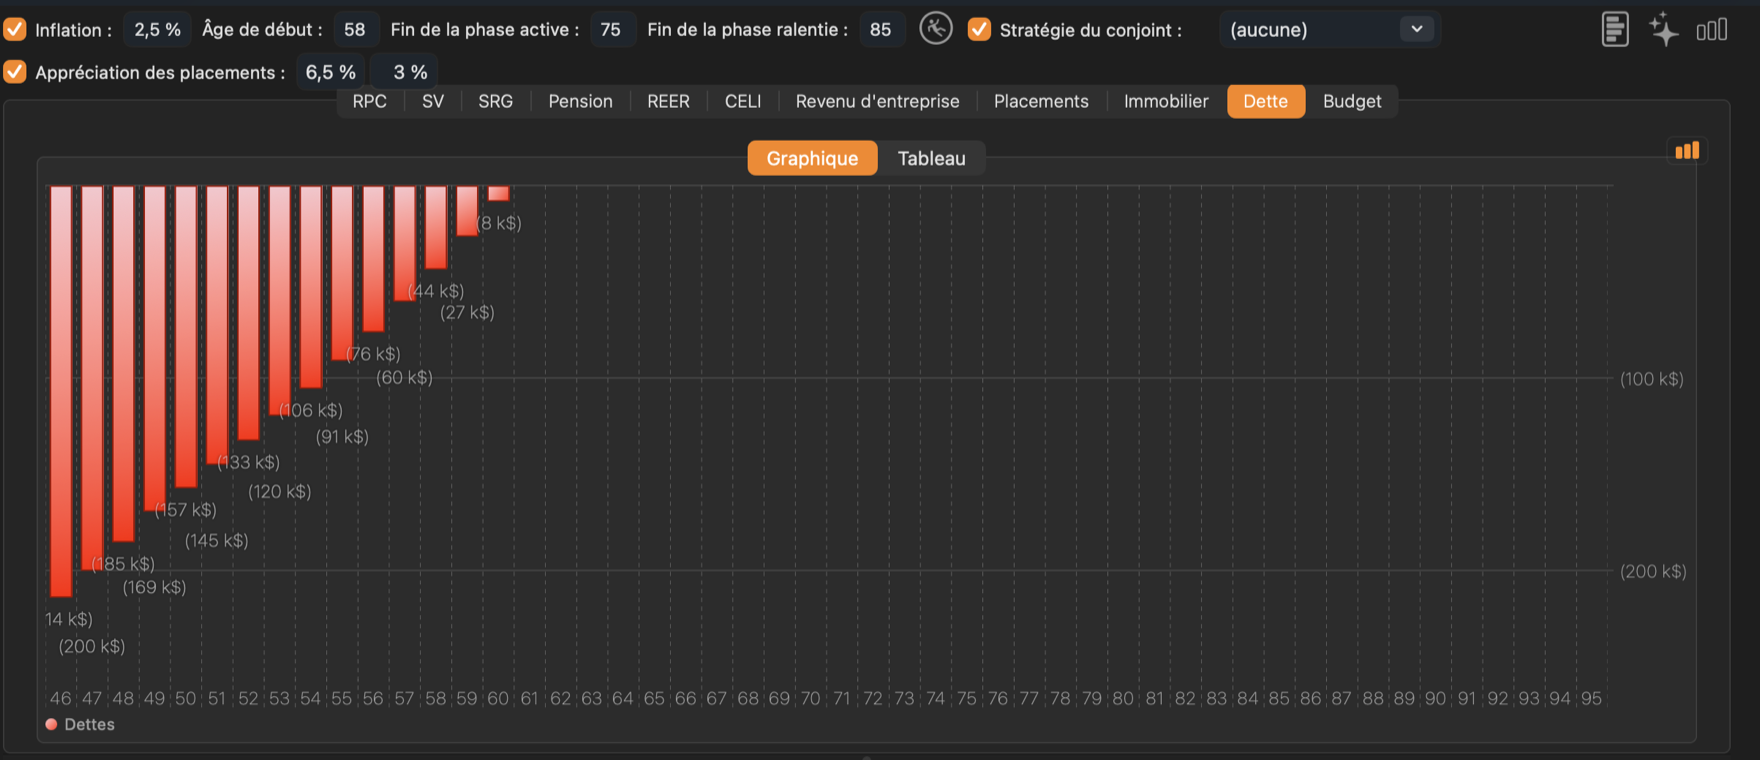Screen dimensions: 1760x760
Task: Click the bar chart icon in top toolbar
Action: click(x=1712, y=30)
